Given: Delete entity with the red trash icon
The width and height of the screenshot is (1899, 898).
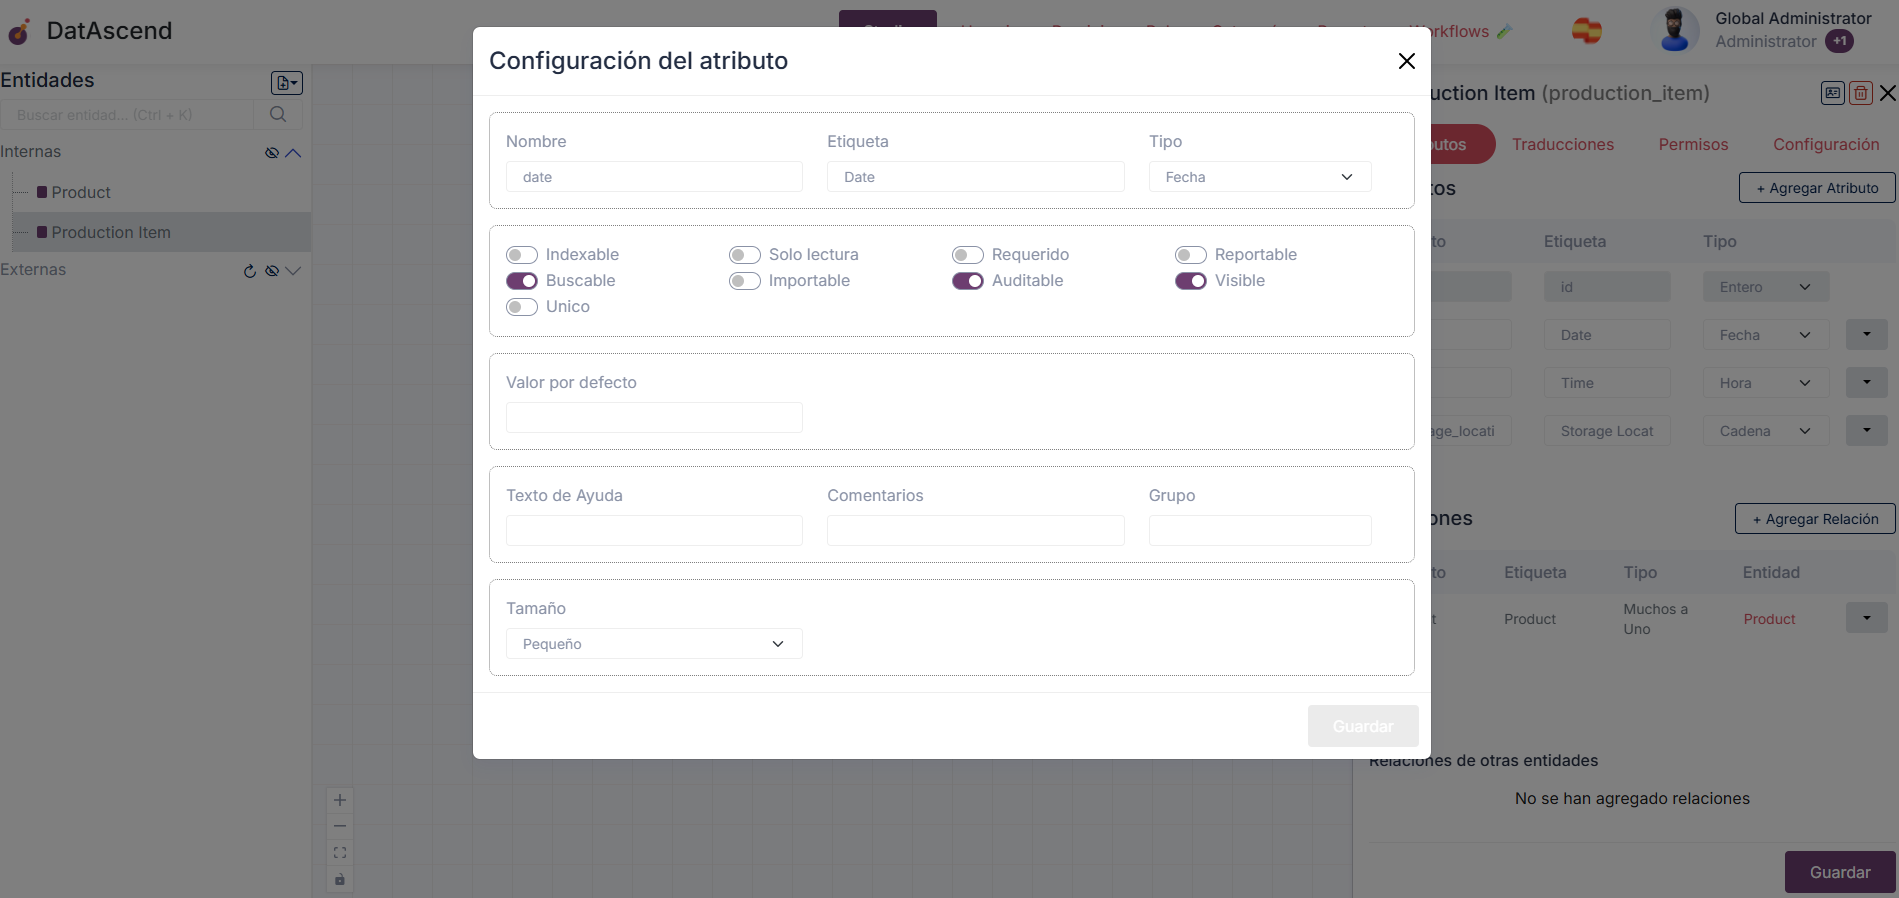Looking at the screenshot, I should [1861, 93].
